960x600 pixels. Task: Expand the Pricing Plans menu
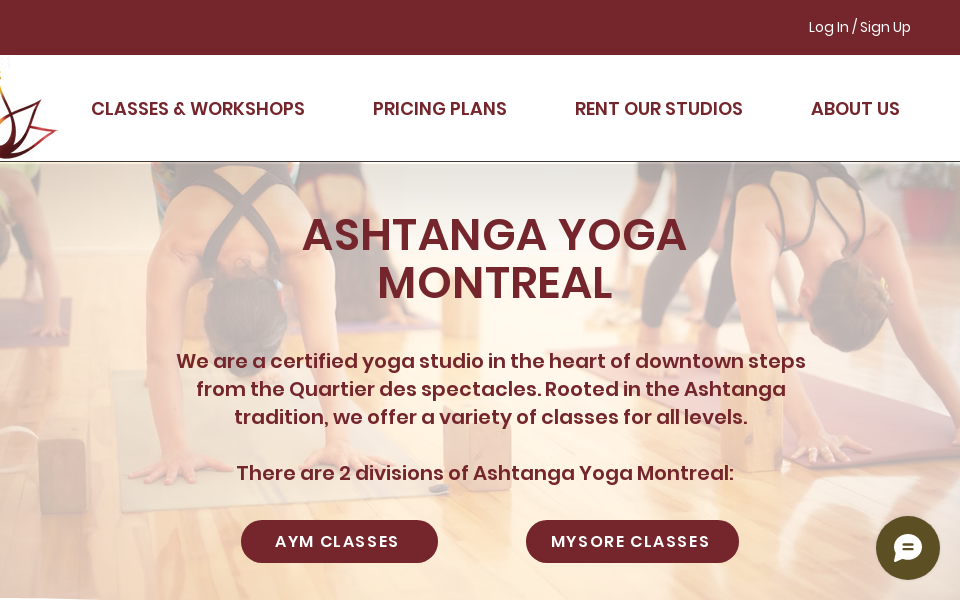point(440,109)
